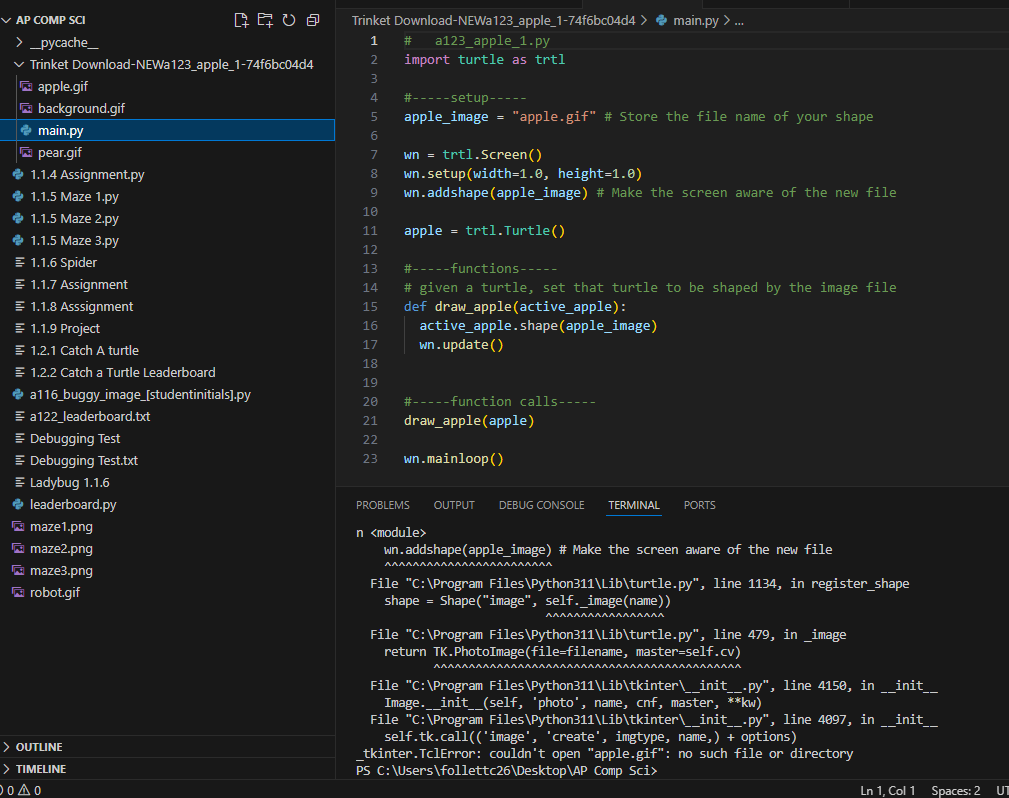The image size is (1009, 798).
Task: Switch to the Problems tab
Action: coord(383,505)
